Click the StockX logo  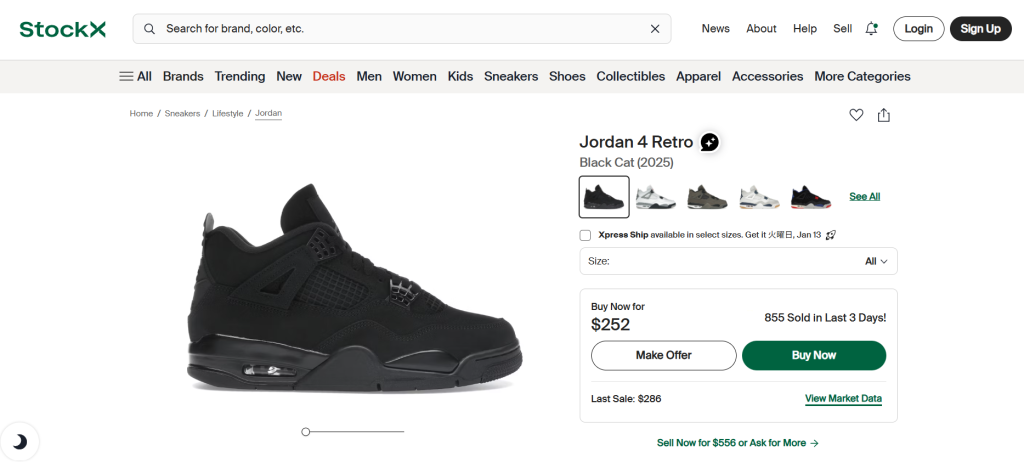(62, 29)
